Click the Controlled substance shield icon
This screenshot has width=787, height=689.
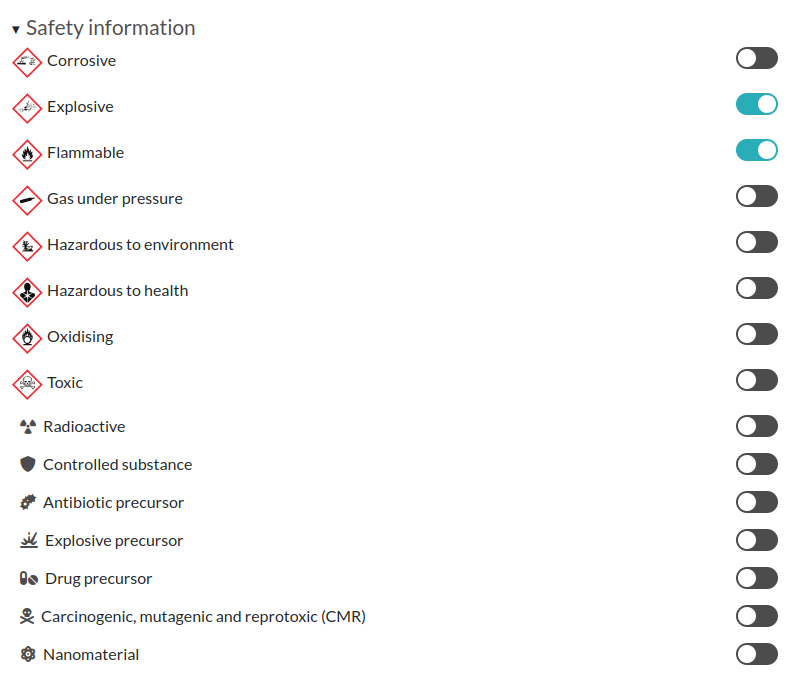coord(28,465)
